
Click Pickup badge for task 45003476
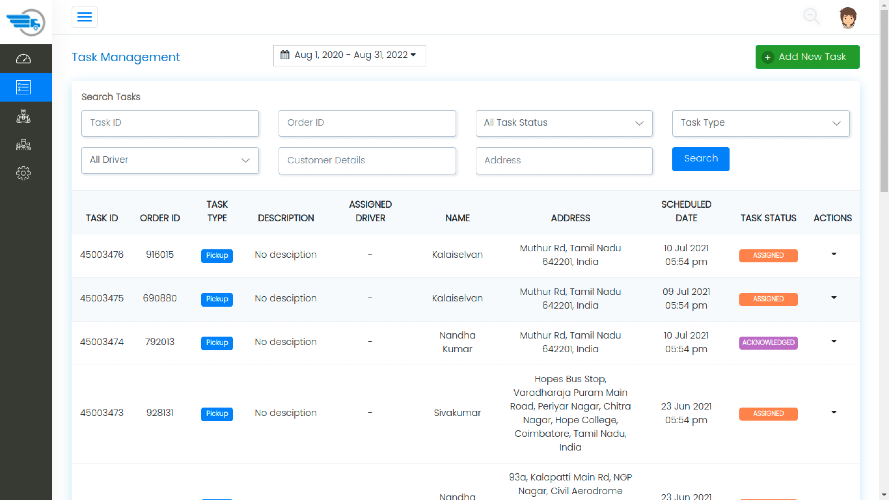click(x=217, y=256)
